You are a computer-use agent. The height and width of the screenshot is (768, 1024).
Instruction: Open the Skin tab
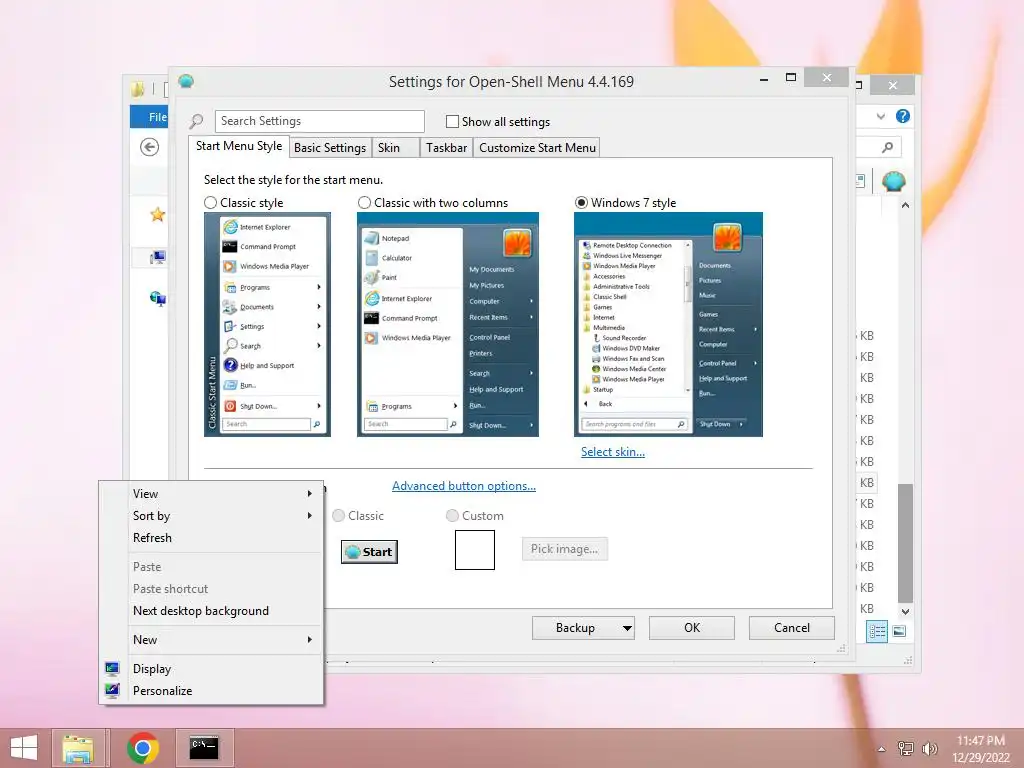pos(395,148)
